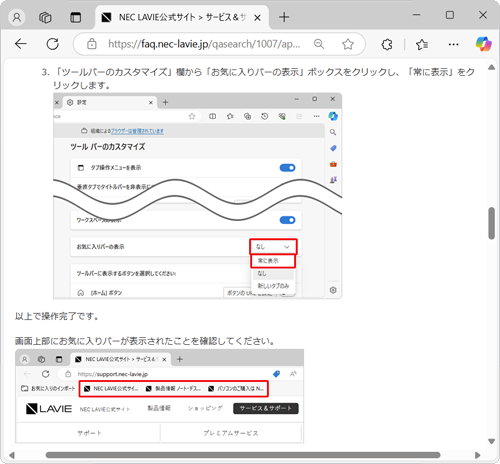Click the horizontal scrollbar right arrow
This screenshot has width=500, height=464.
(x=477, y=455)
